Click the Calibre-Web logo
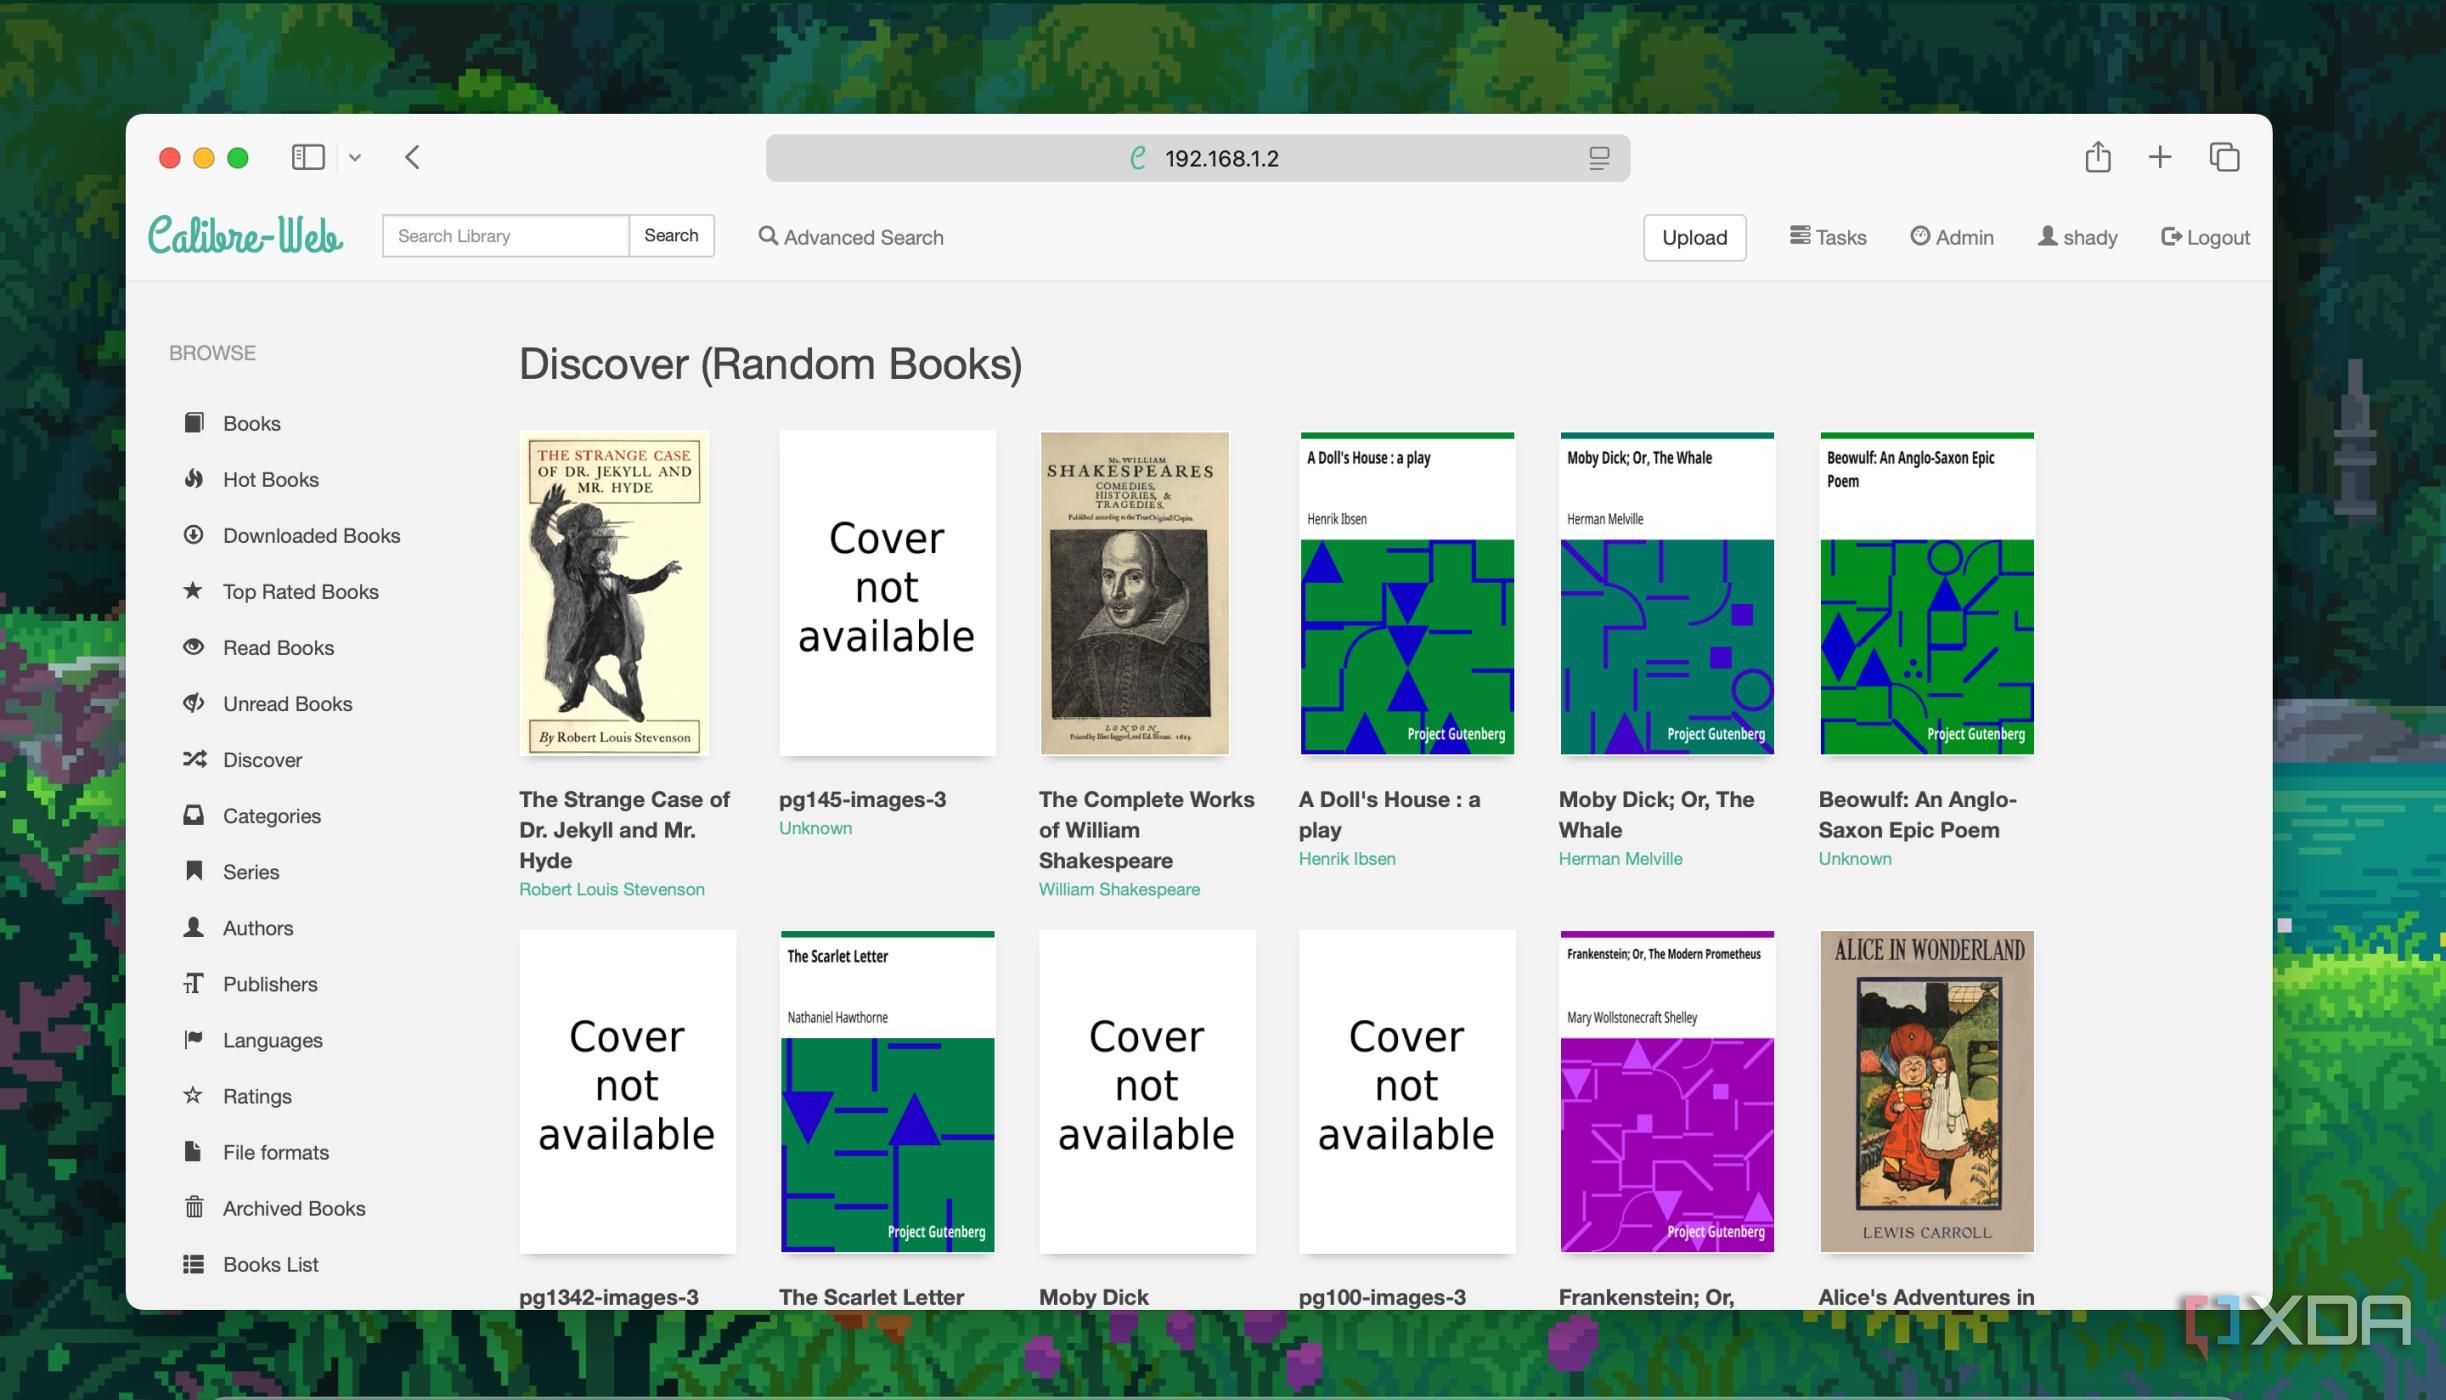The height and width of the screenshot is (1400, 2446). click(x=245, y=236)
